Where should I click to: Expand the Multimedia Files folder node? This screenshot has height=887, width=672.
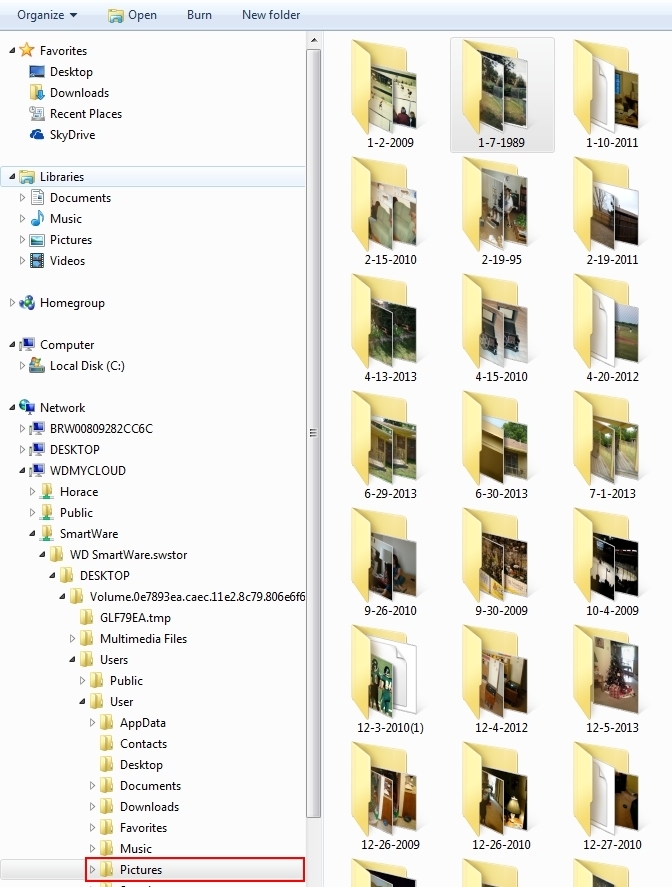(72, 639)
